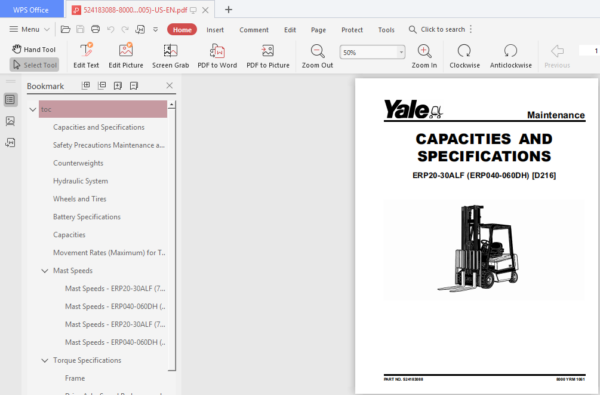This screenshot has height=395, width=600.
Task: Click the Edit Picture tool
Action: coord(126,56)
